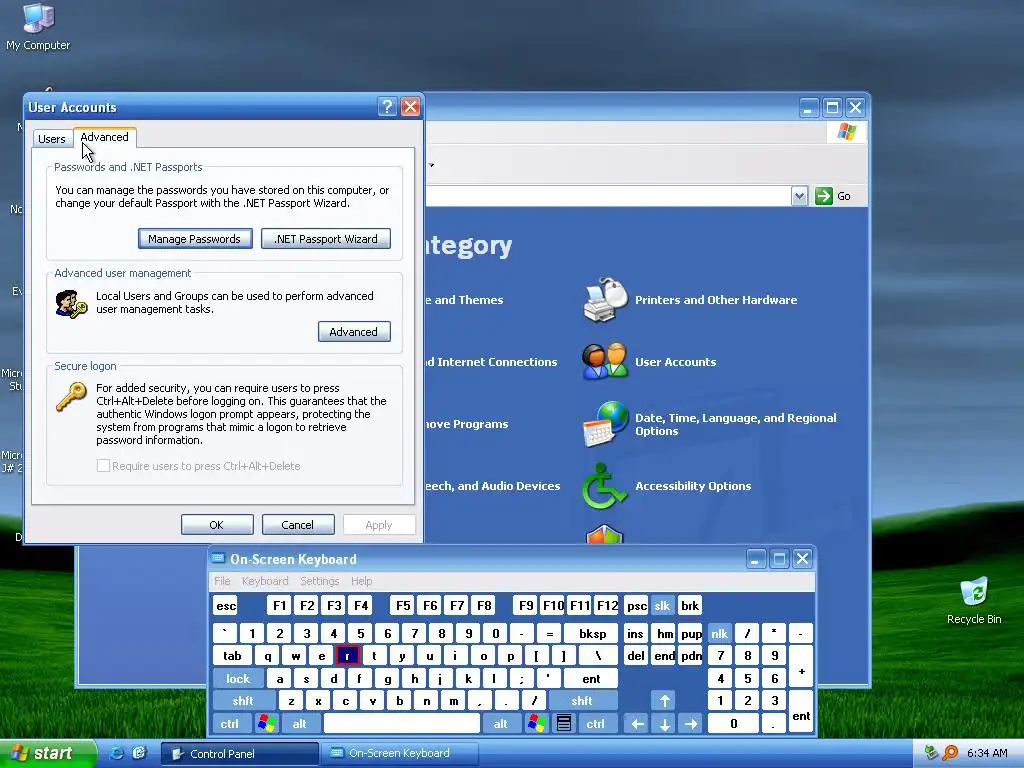The width and height of the screenshot is (1024, 768).
Task: Click the F5 function key
Action: [x=403, y=605]
